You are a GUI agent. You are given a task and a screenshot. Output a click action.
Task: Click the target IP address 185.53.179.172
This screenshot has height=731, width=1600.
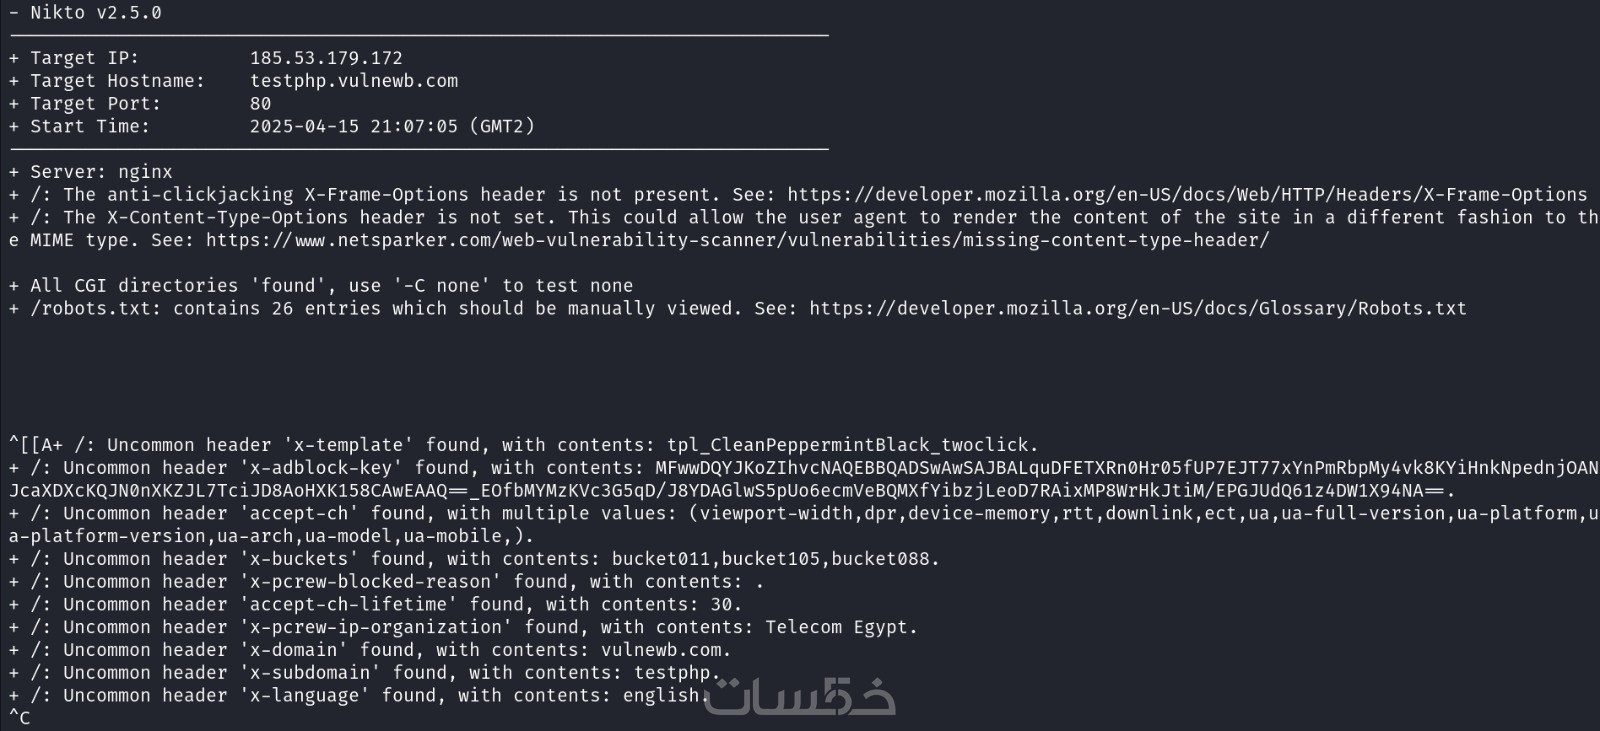(326, 58)
